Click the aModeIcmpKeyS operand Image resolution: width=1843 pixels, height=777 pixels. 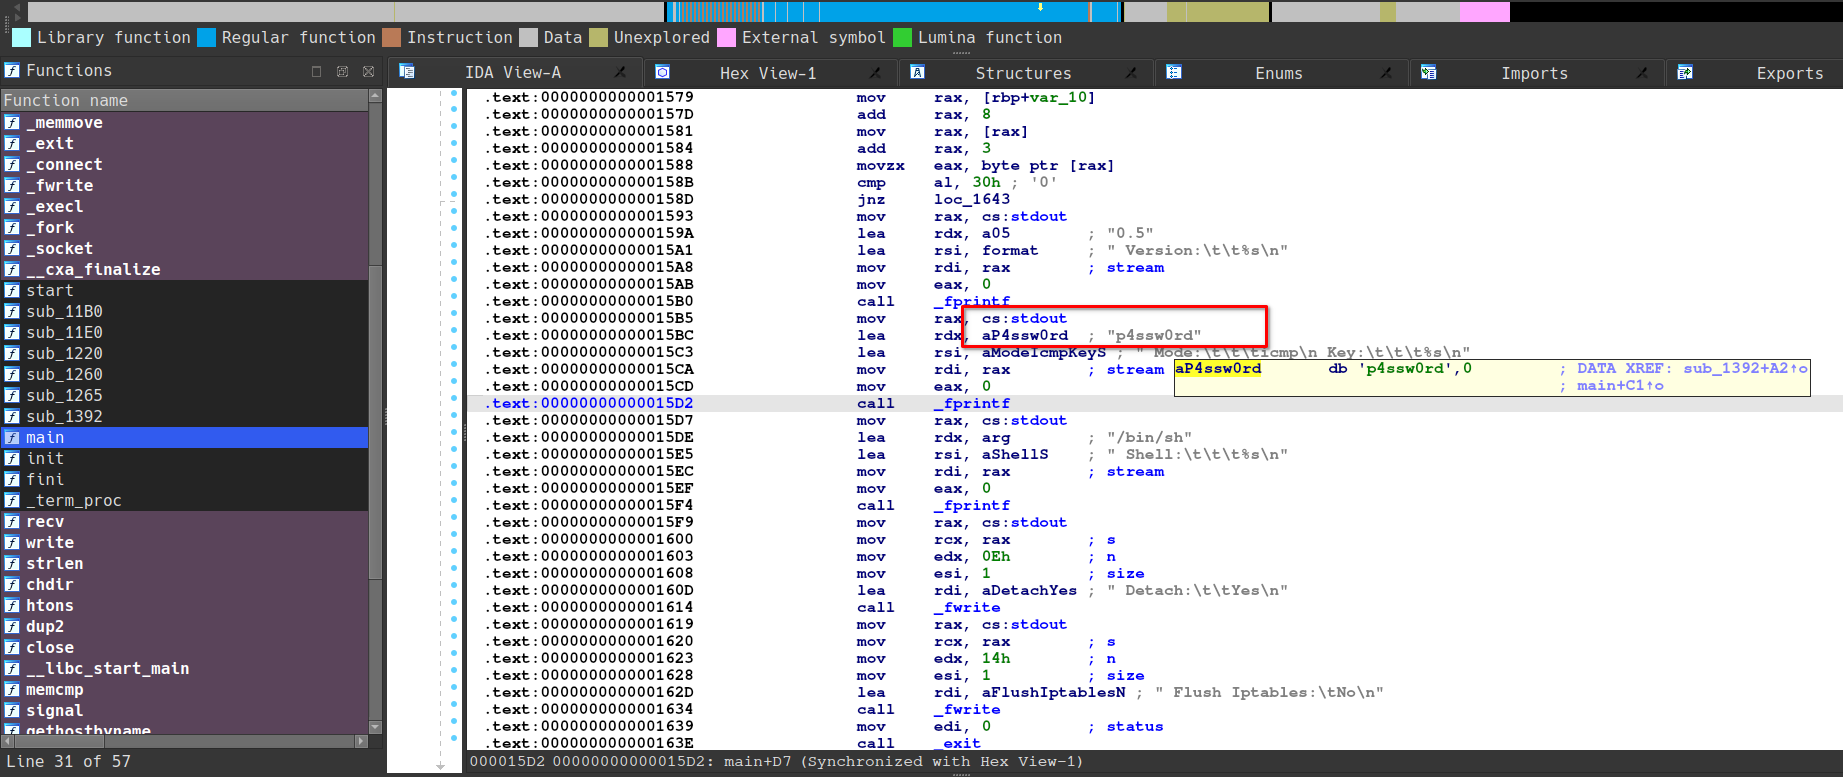(1043, 352)
